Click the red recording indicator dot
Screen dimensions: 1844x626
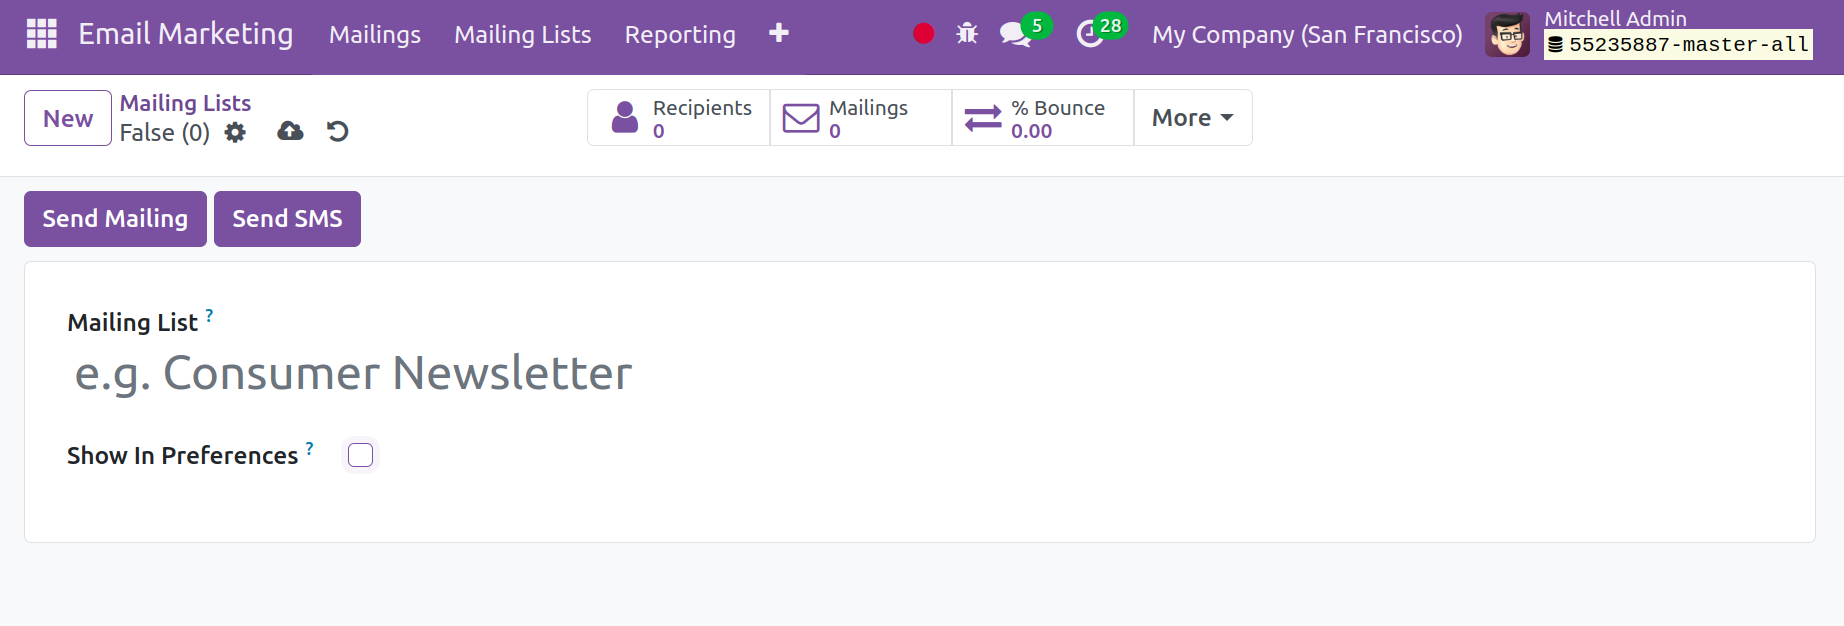coord(923,34)
